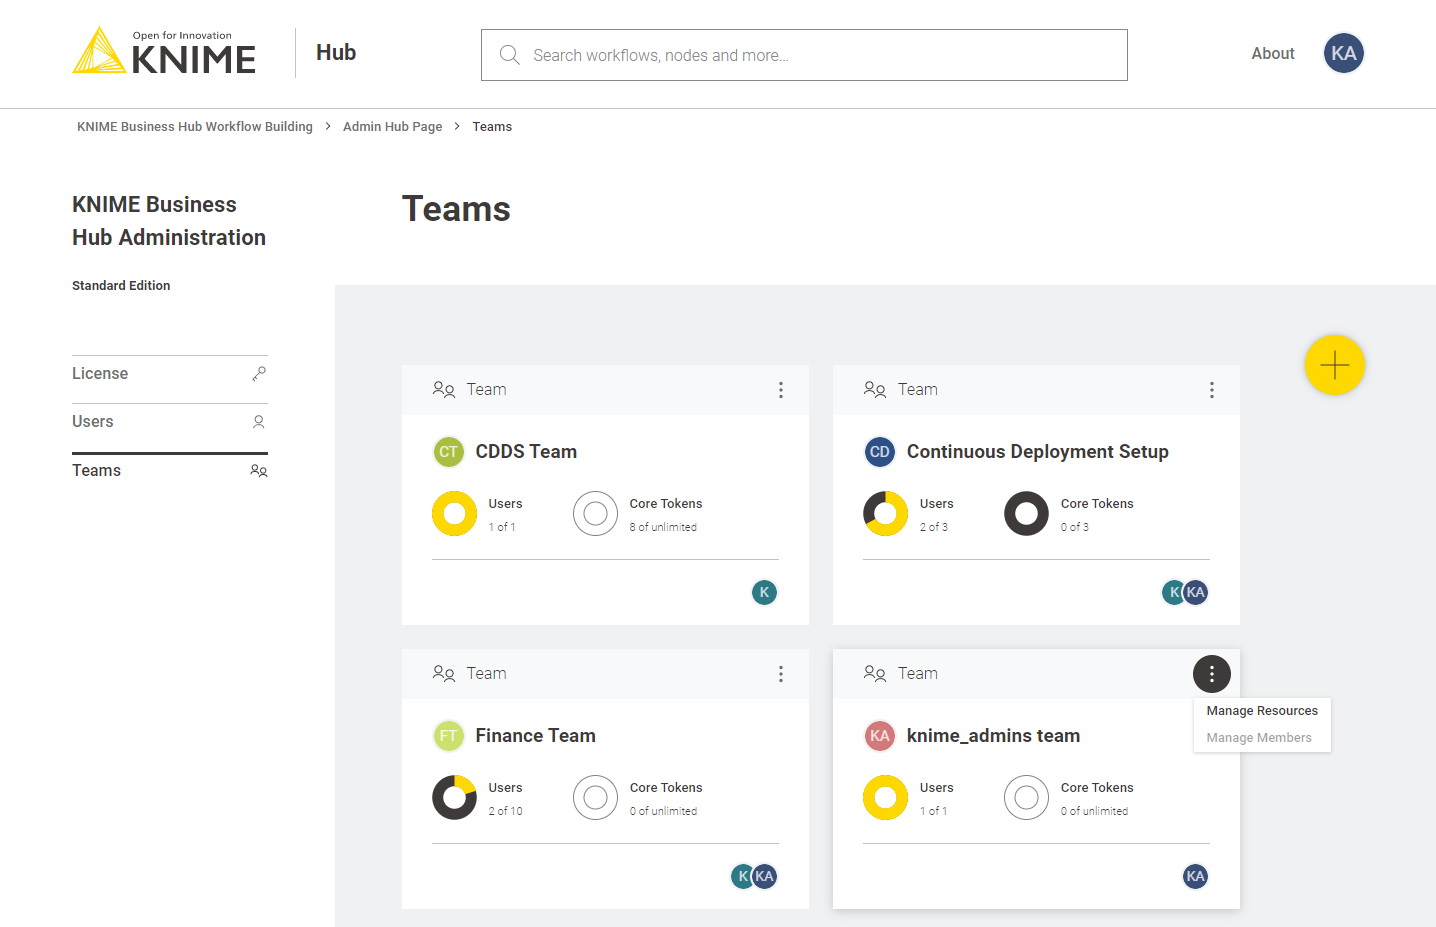Screen dimensions: 1436x927
Task: Click the Teams page heading
Action: (x=456, y=209)
